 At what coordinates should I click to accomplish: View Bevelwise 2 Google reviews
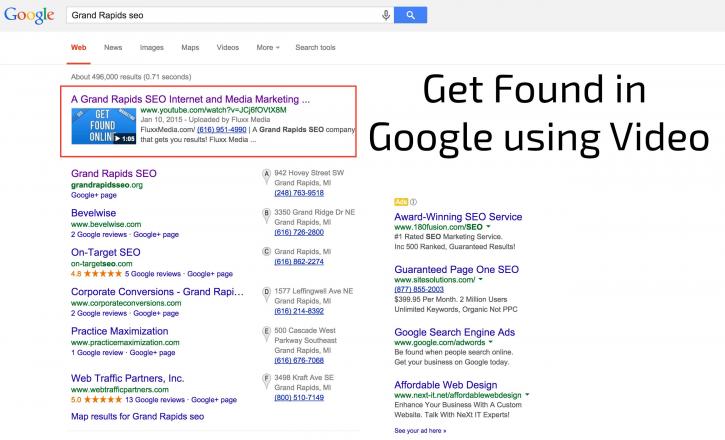pos(99,234)
